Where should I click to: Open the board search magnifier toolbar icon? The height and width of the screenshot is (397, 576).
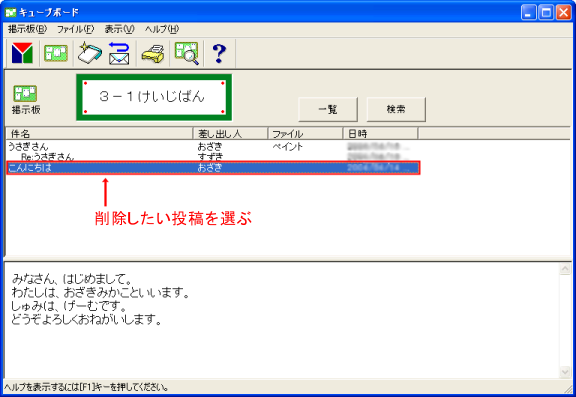187,54
